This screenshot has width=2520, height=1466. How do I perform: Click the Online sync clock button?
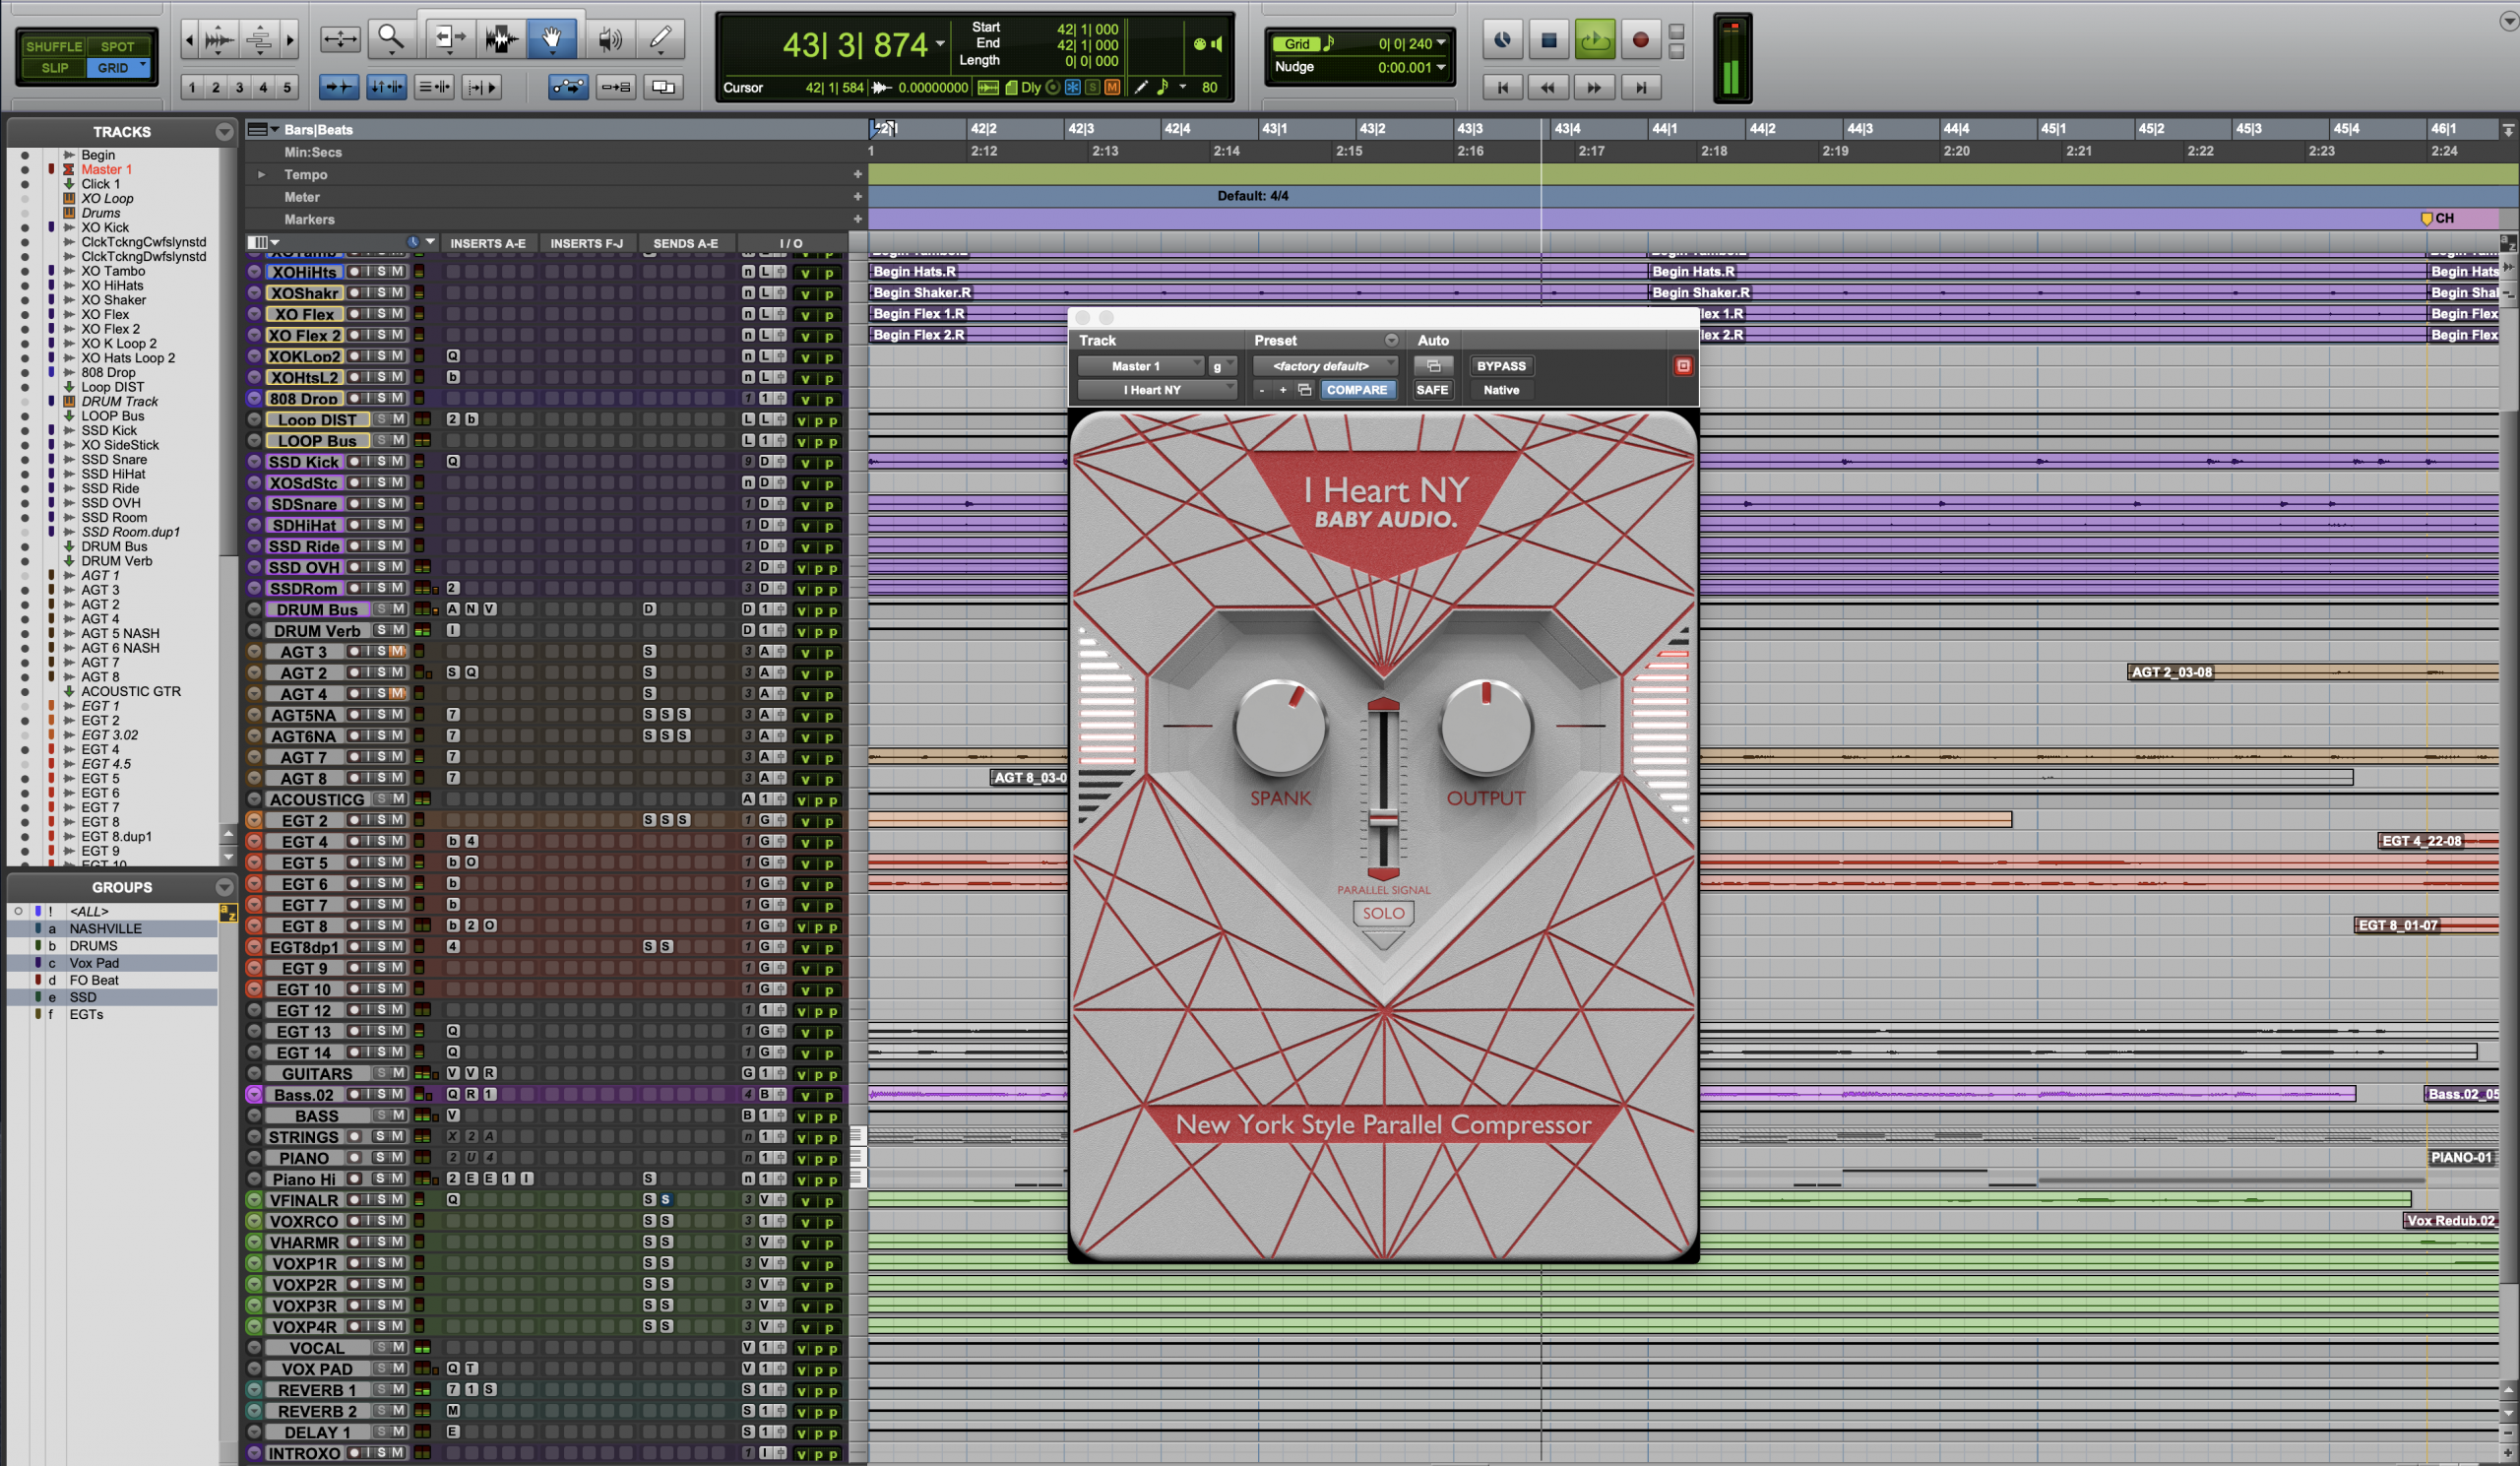pos(1502,40)
